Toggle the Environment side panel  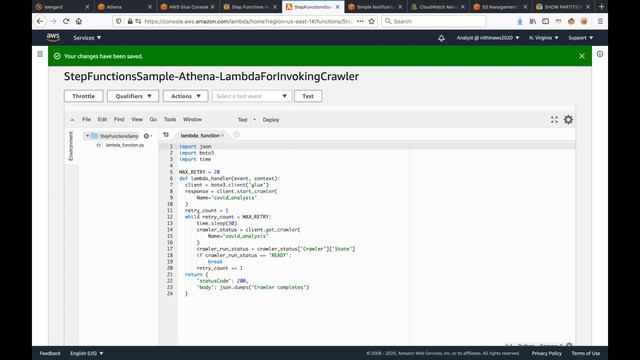(71, 146)
